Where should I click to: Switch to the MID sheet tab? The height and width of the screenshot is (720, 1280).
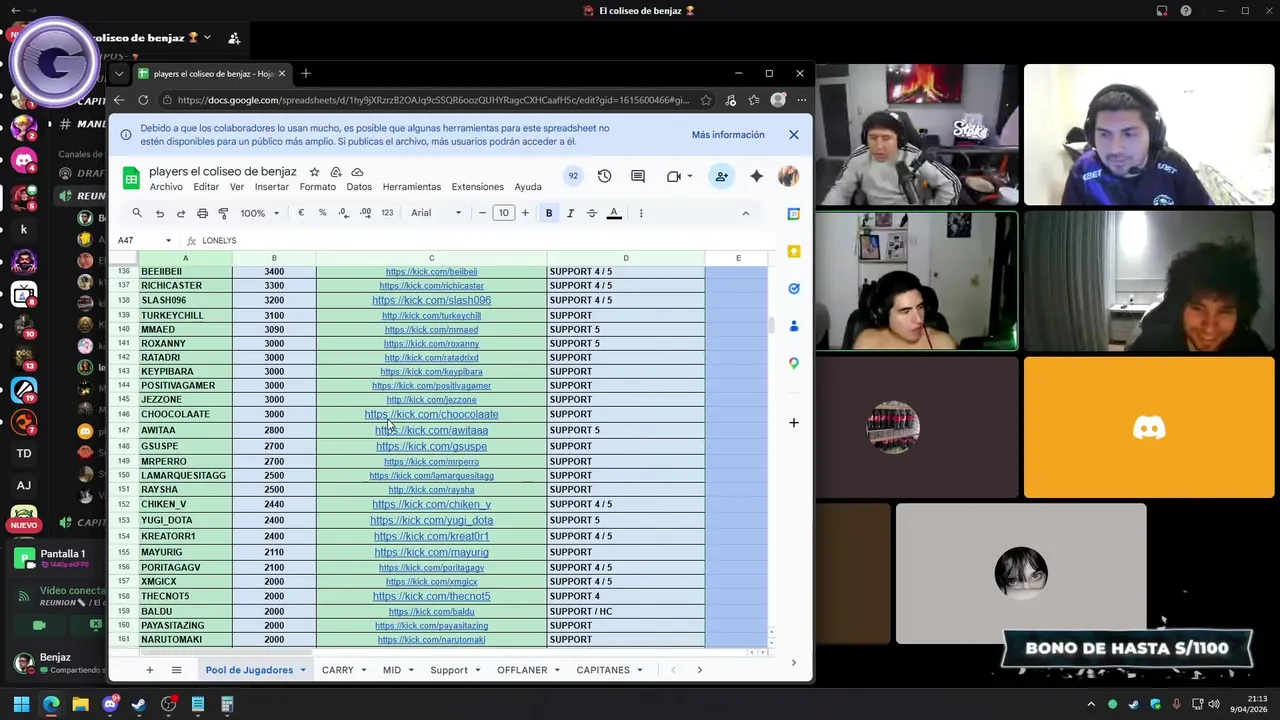[392, 670]
